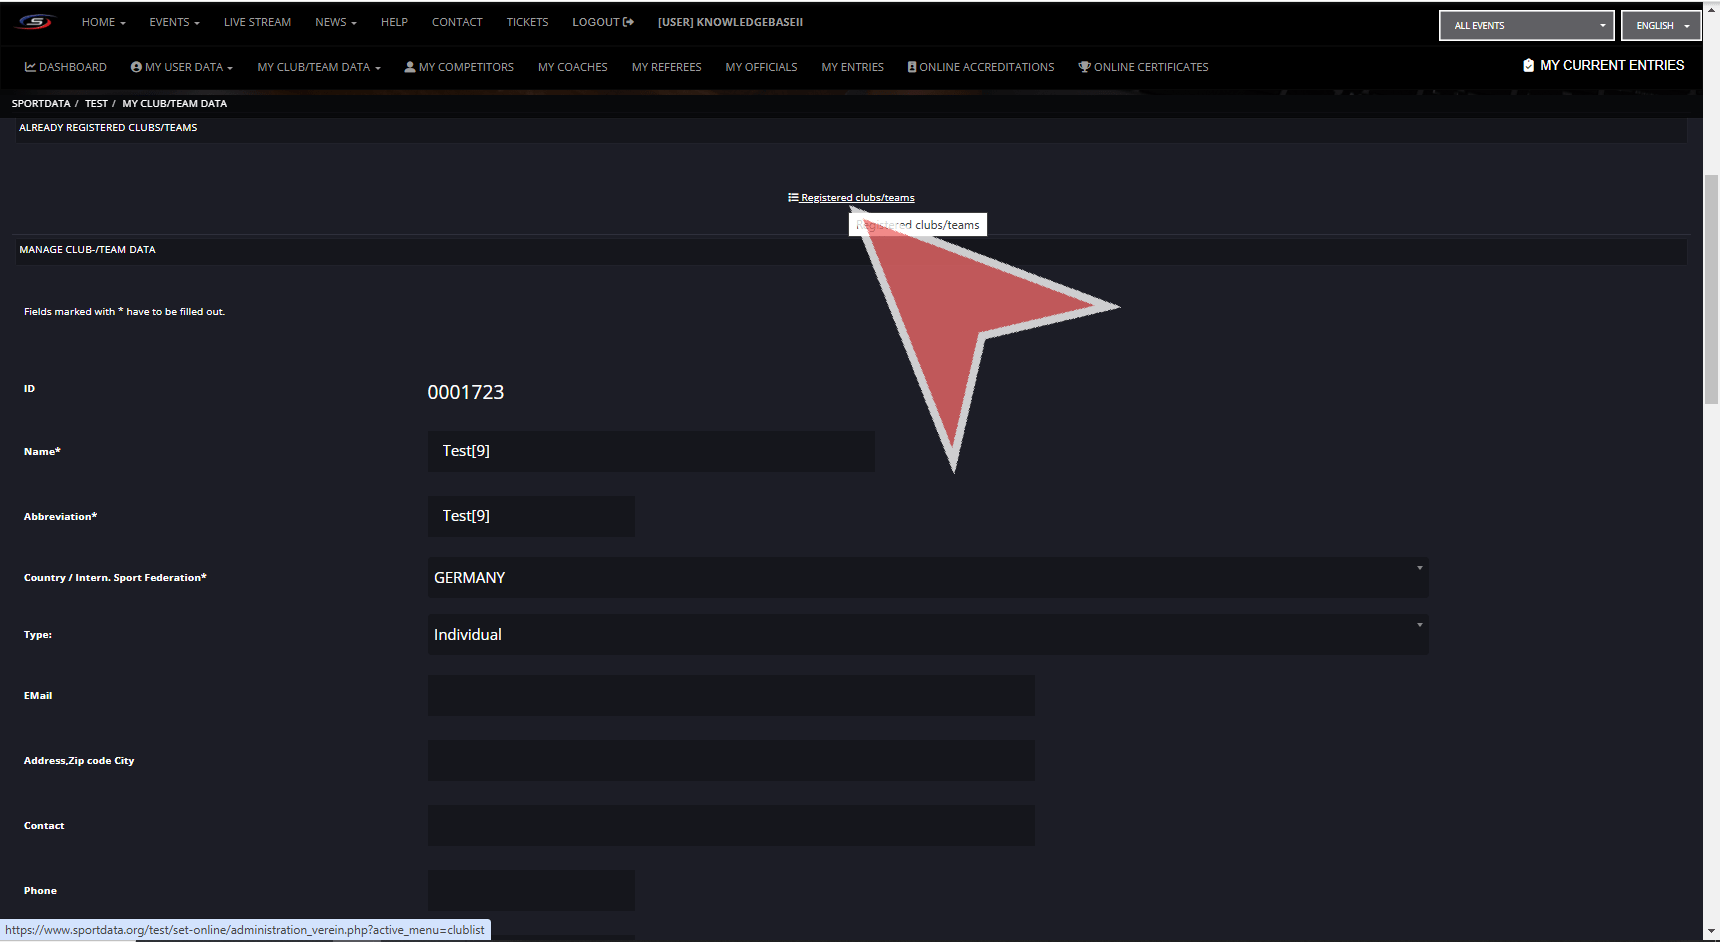Image resolution: width=1721 pixels, height=942 pixels.
Task: Open Online Certificates trophy icon link
Action: pyautogui.click(x=1143, y=67)
